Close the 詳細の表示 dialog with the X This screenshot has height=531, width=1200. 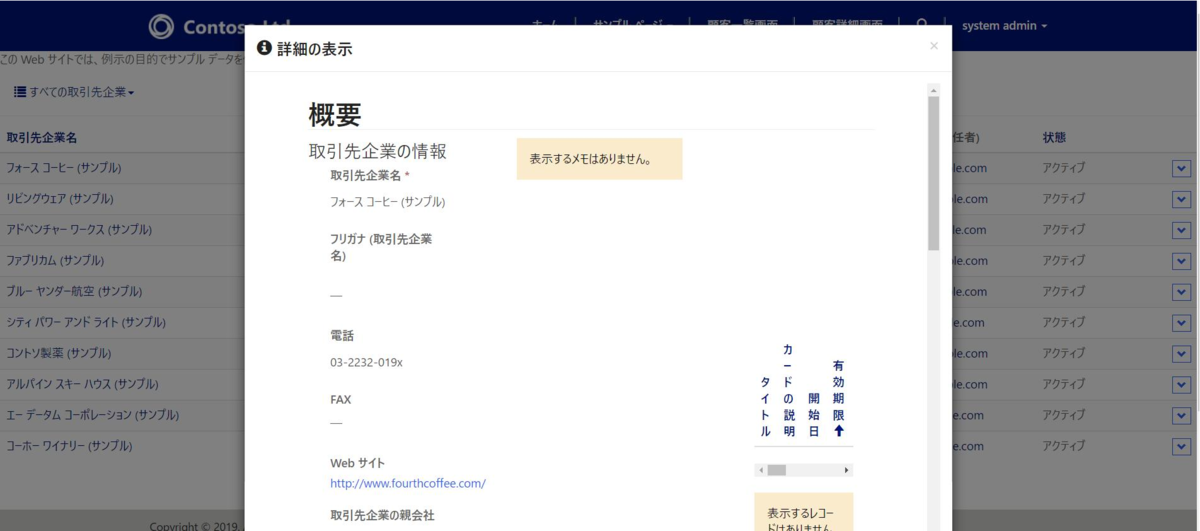click(x=934, y=46)
